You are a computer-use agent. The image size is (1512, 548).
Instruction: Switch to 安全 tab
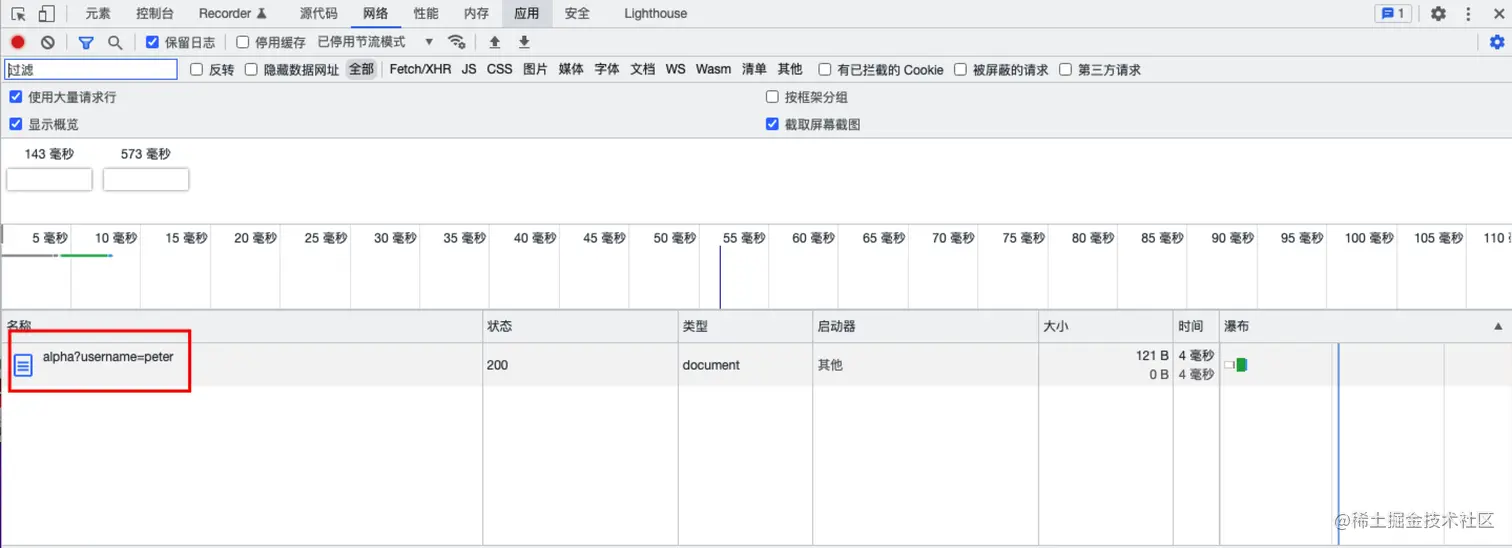pos(577,14)
